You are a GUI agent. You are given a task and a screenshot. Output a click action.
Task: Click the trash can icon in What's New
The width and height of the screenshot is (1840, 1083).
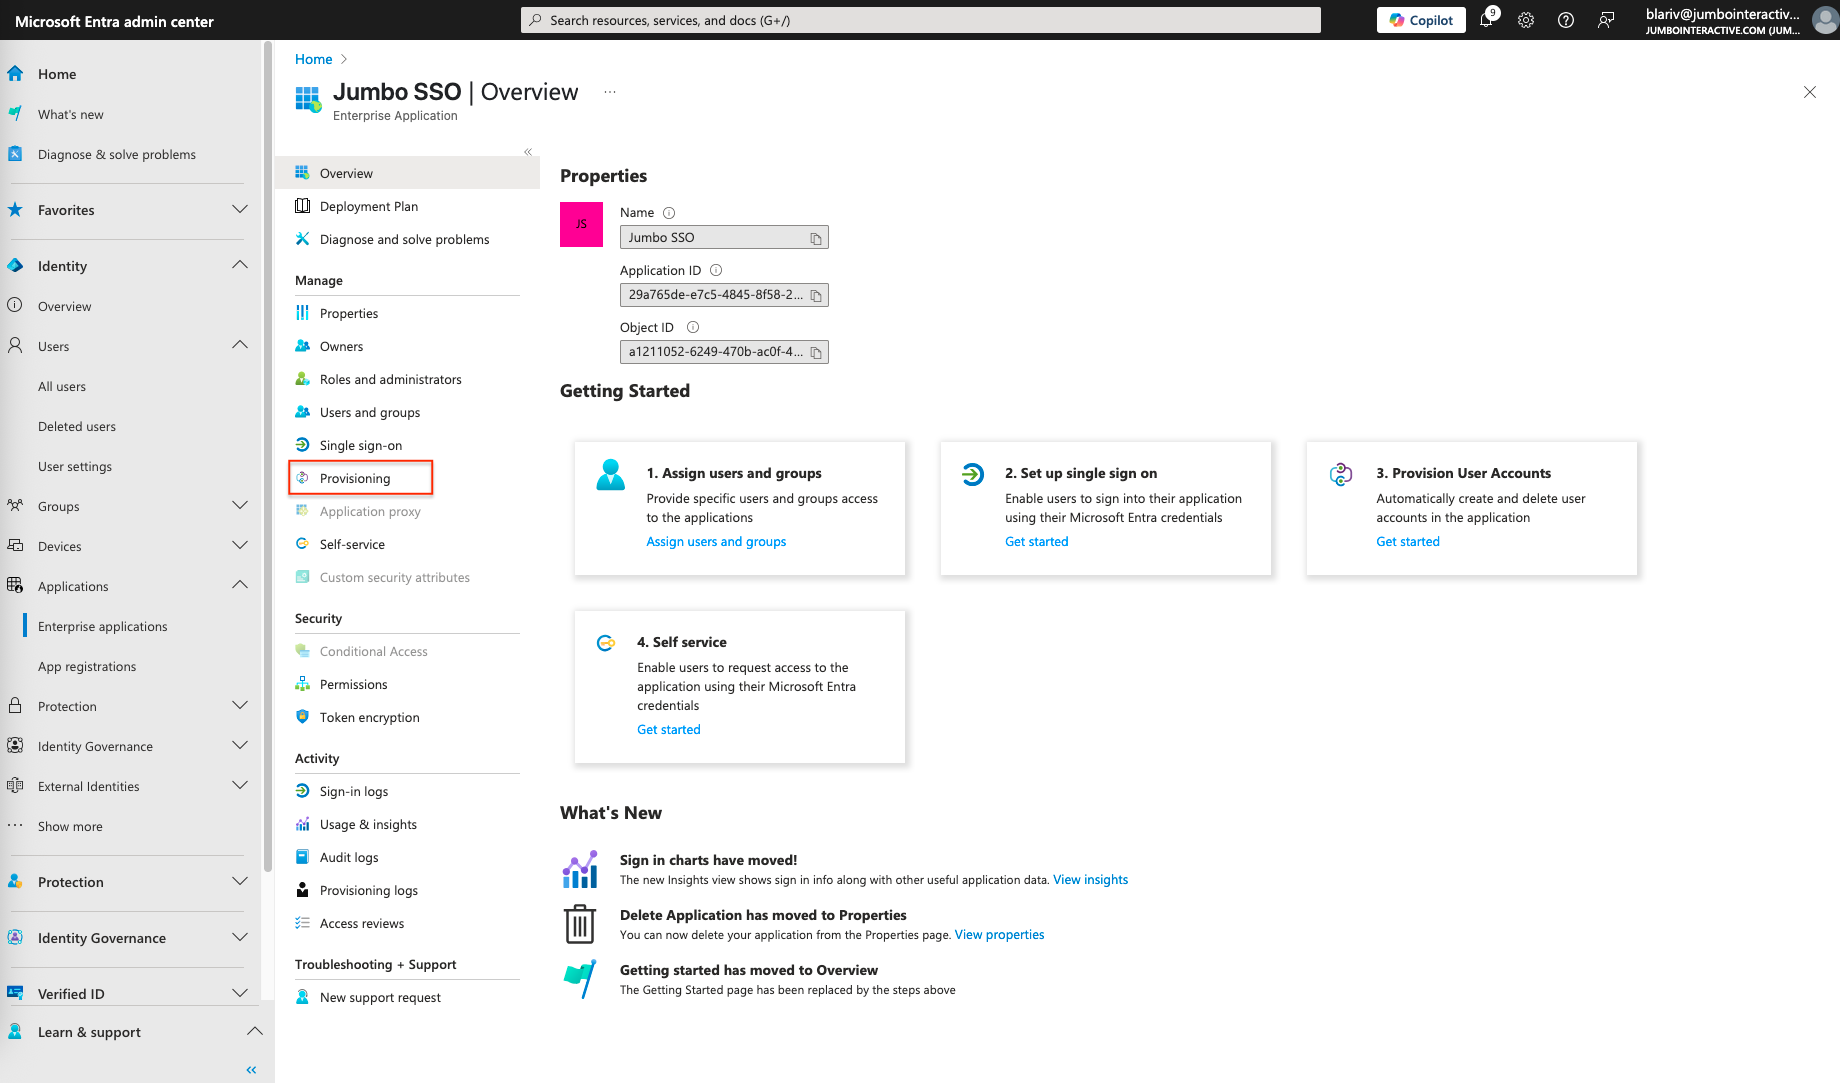[580, 924]
